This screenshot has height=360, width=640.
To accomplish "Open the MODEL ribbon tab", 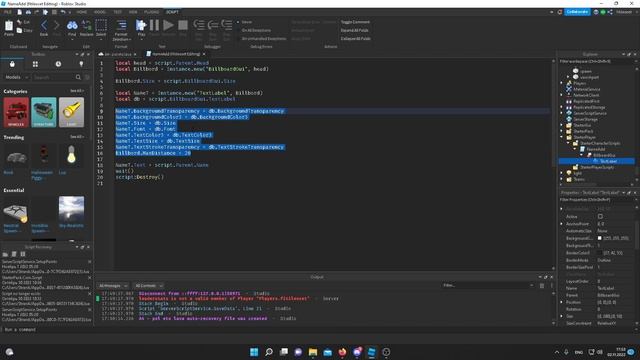I will click(x=100, y=12).
